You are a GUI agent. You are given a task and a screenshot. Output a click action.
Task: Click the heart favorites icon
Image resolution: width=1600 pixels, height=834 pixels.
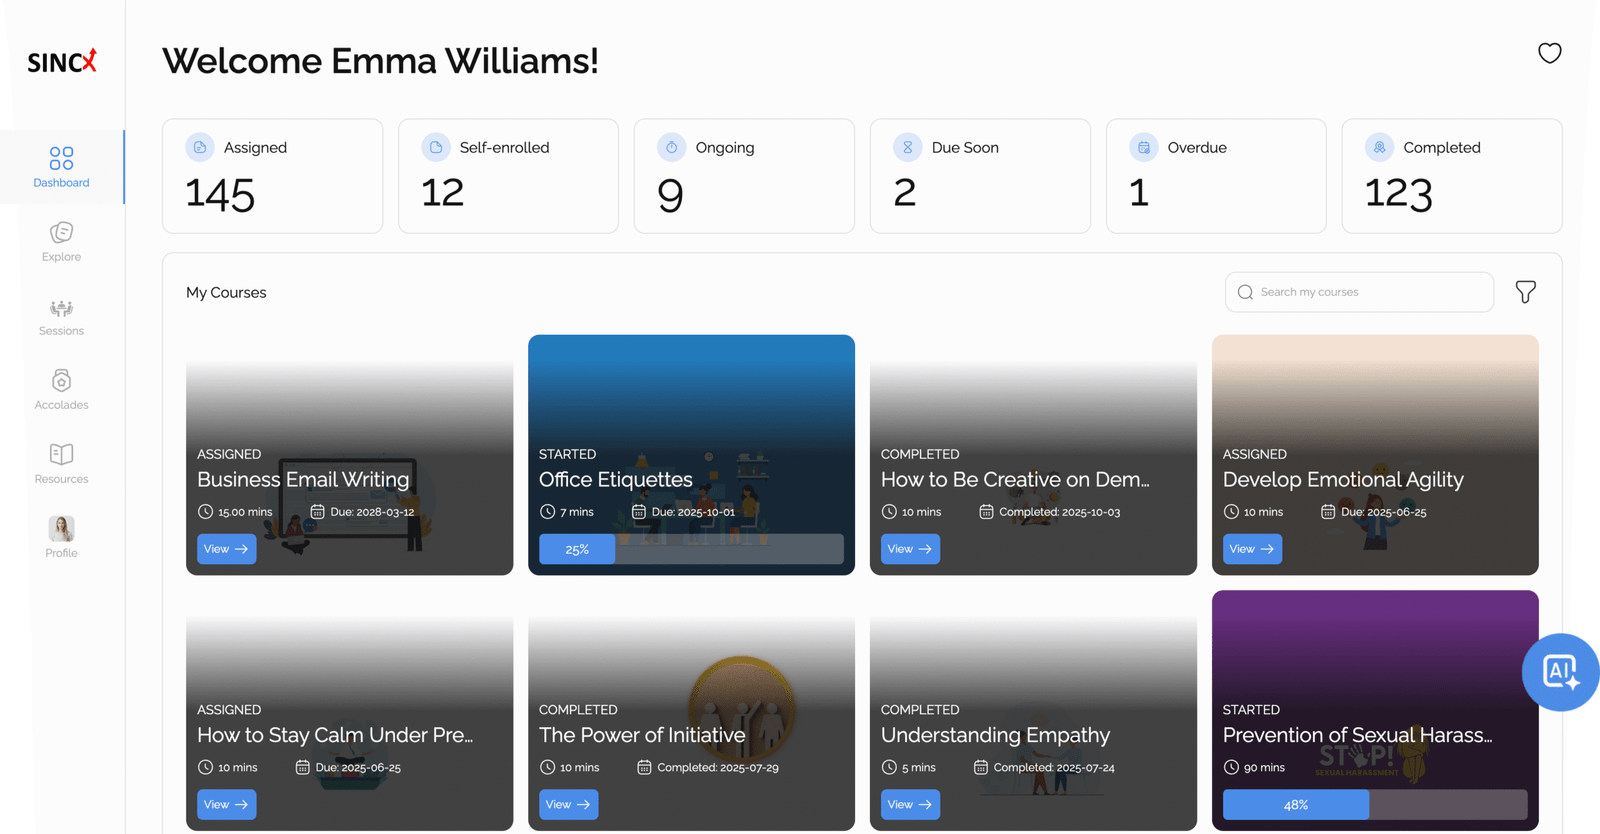pos(1549,53)
